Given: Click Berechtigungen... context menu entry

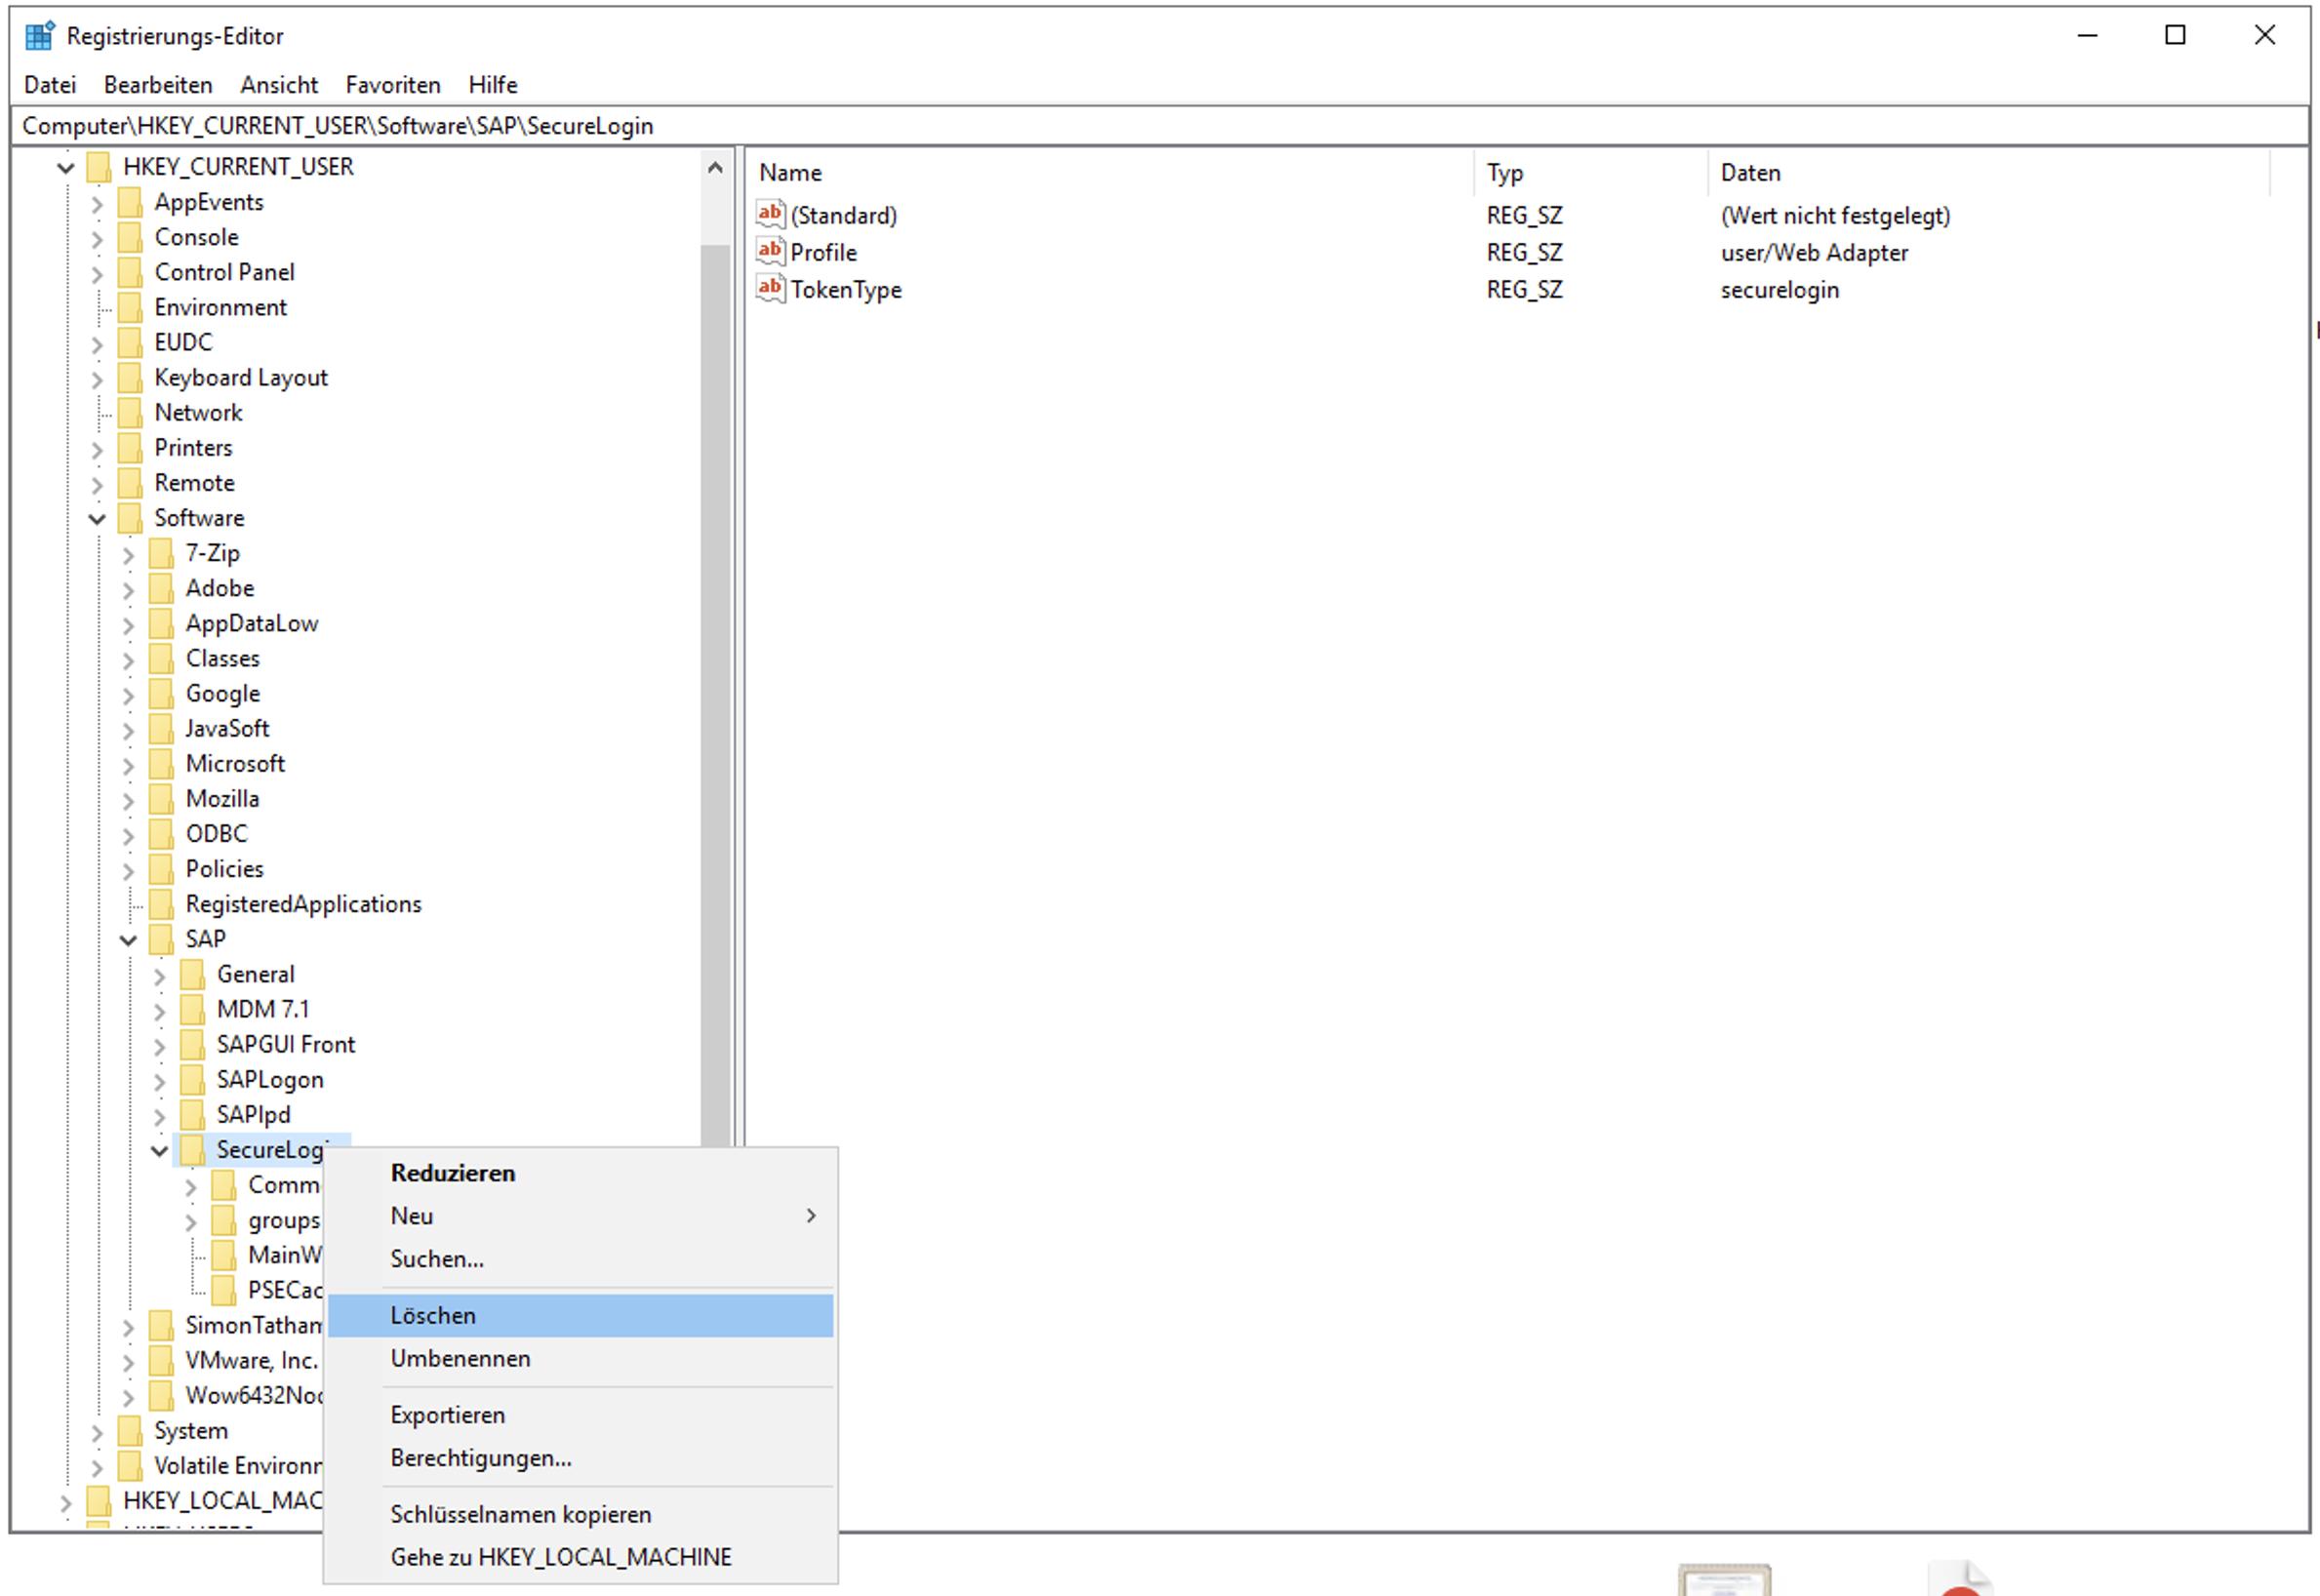Looking at the screenshot, I should coord(480,1457).
